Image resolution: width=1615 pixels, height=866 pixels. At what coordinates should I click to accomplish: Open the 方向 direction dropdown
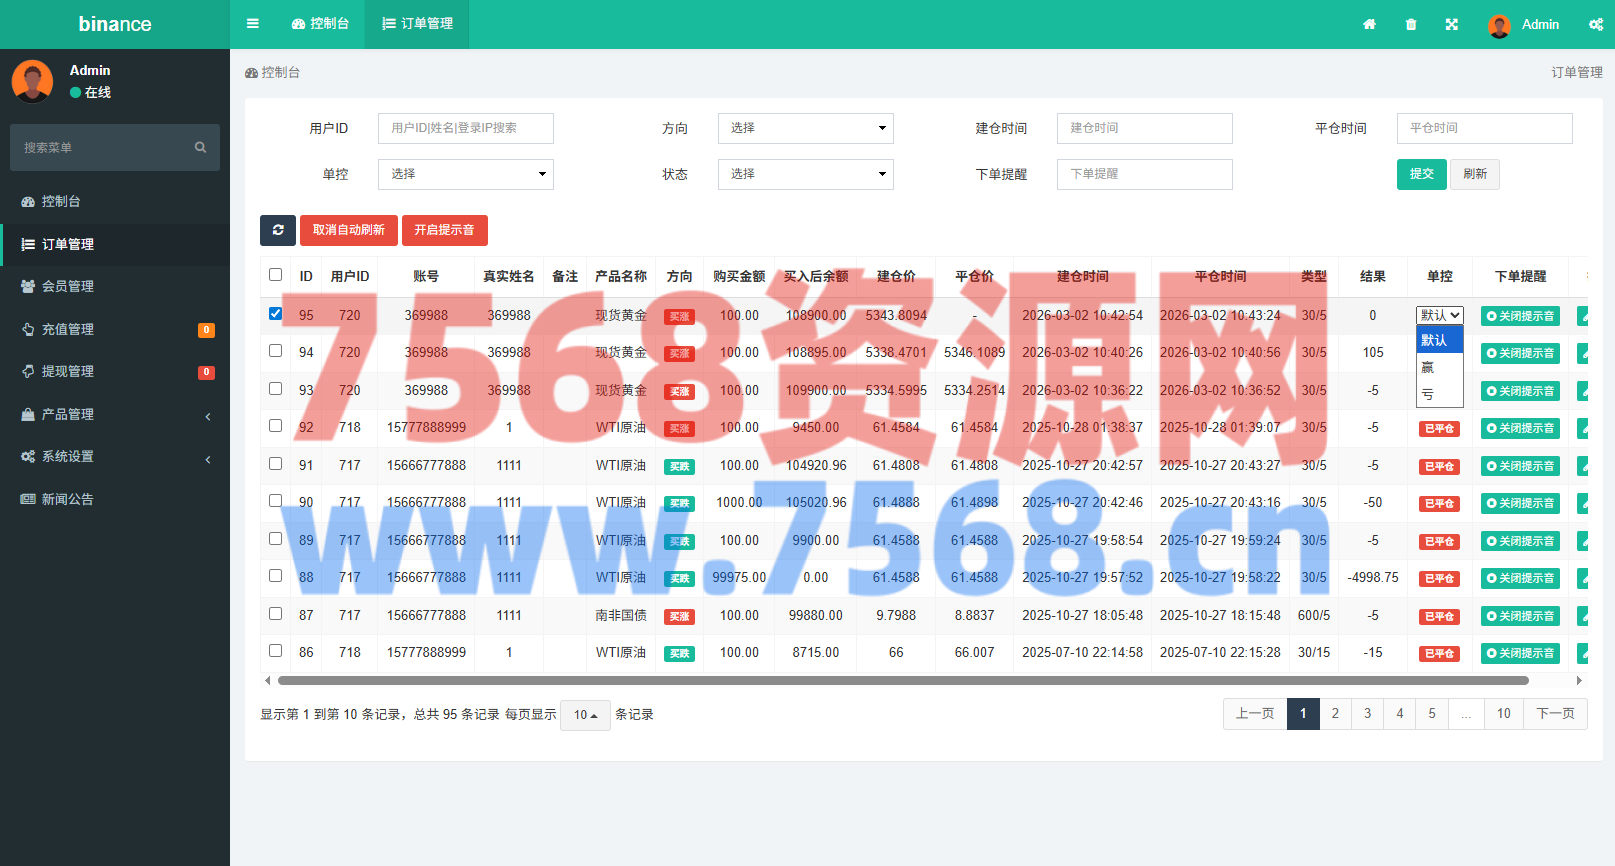805,128
